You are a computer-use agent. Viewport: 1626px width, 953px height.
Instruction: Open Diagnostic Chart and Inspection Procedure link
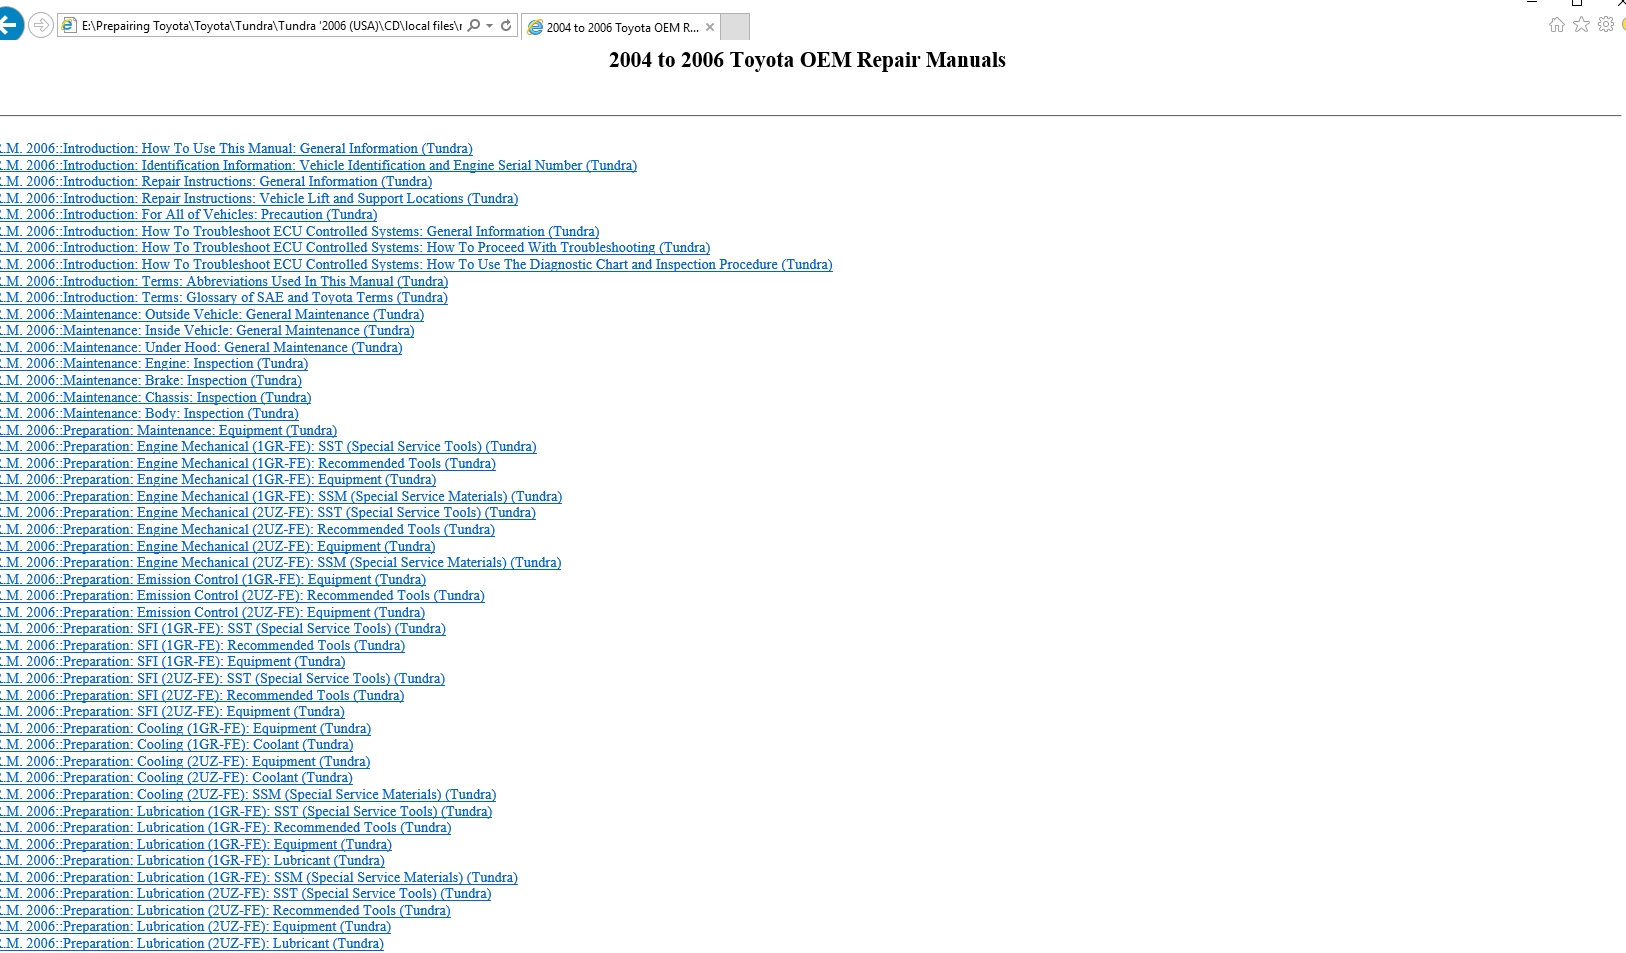click(416, 265)
